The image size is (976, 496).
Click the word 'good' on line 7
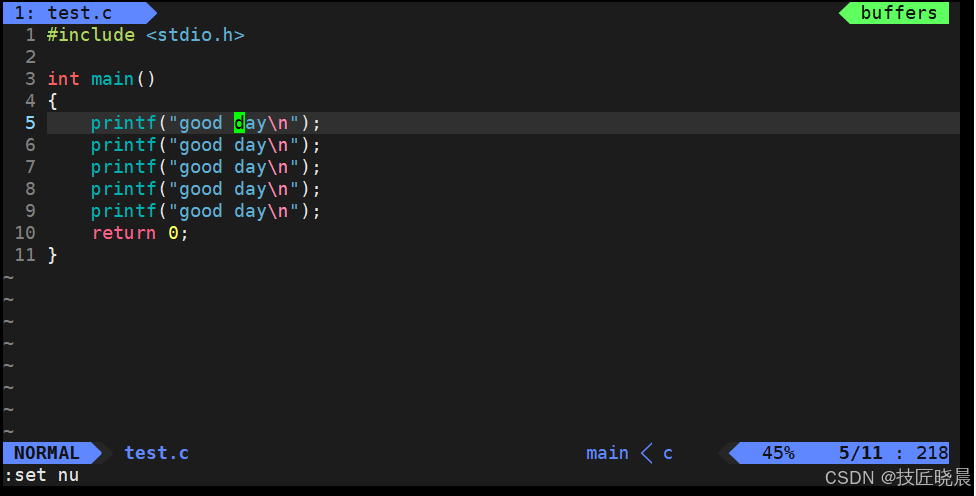tap(200, 167)
